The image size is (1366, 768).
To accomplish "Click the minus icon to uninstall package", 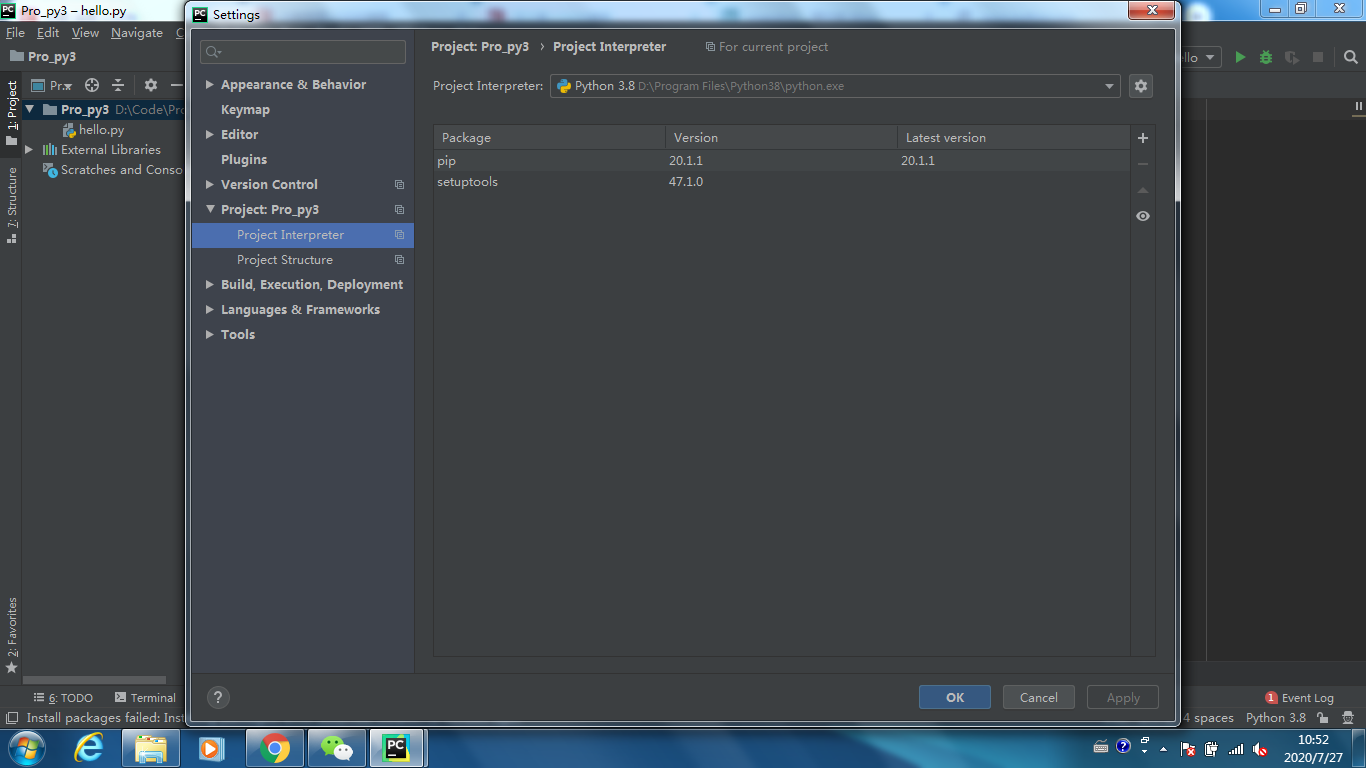I will tap(1143, 164).
